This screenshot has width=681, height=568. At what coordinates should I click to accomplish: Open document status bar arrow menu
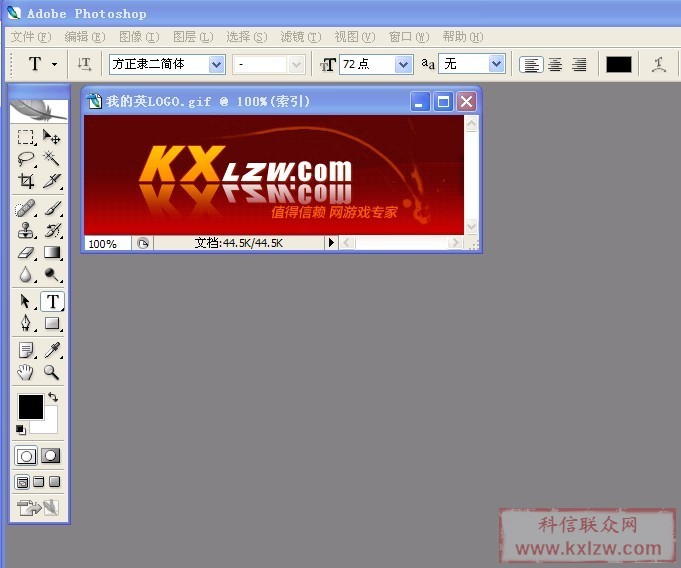(331, 242)
